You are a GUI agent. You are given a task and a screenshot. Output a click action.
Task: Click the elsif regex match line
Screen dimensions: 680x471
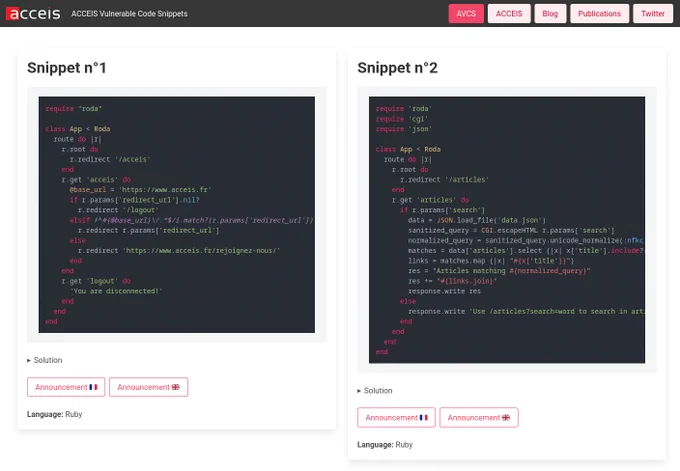point(191,220)
